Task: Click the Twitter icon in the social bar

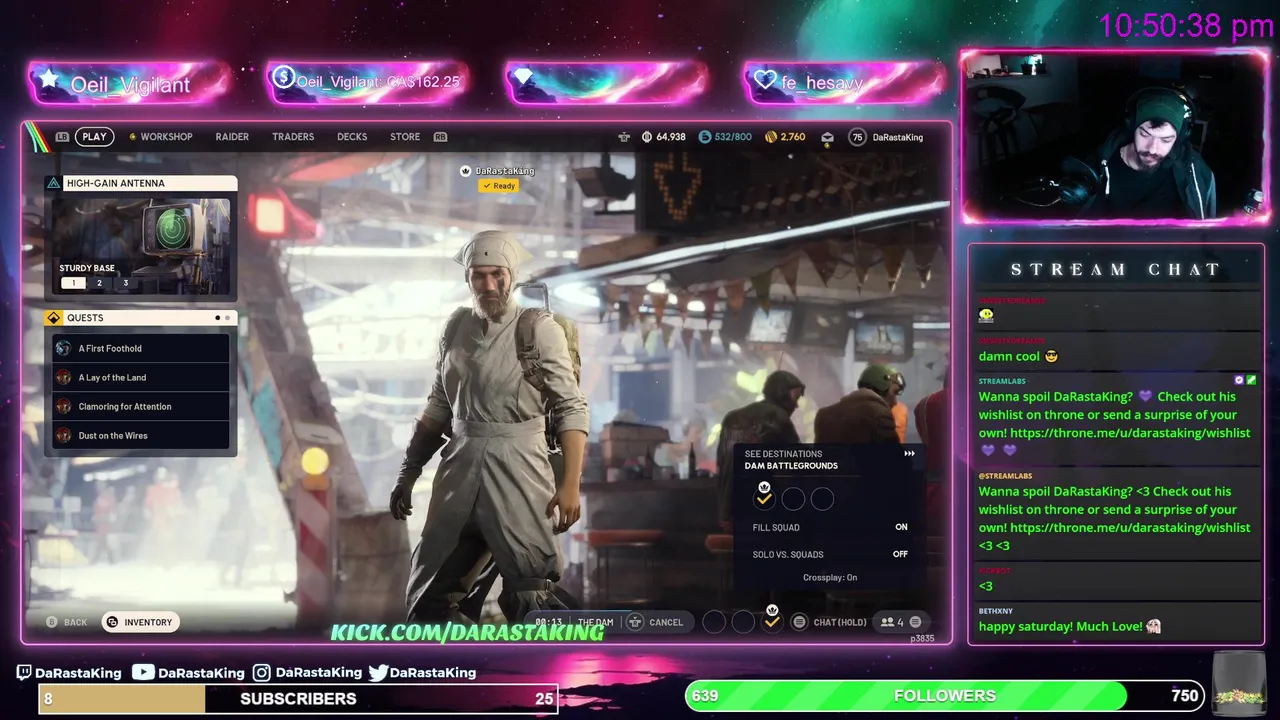Action: pos(378,673)
